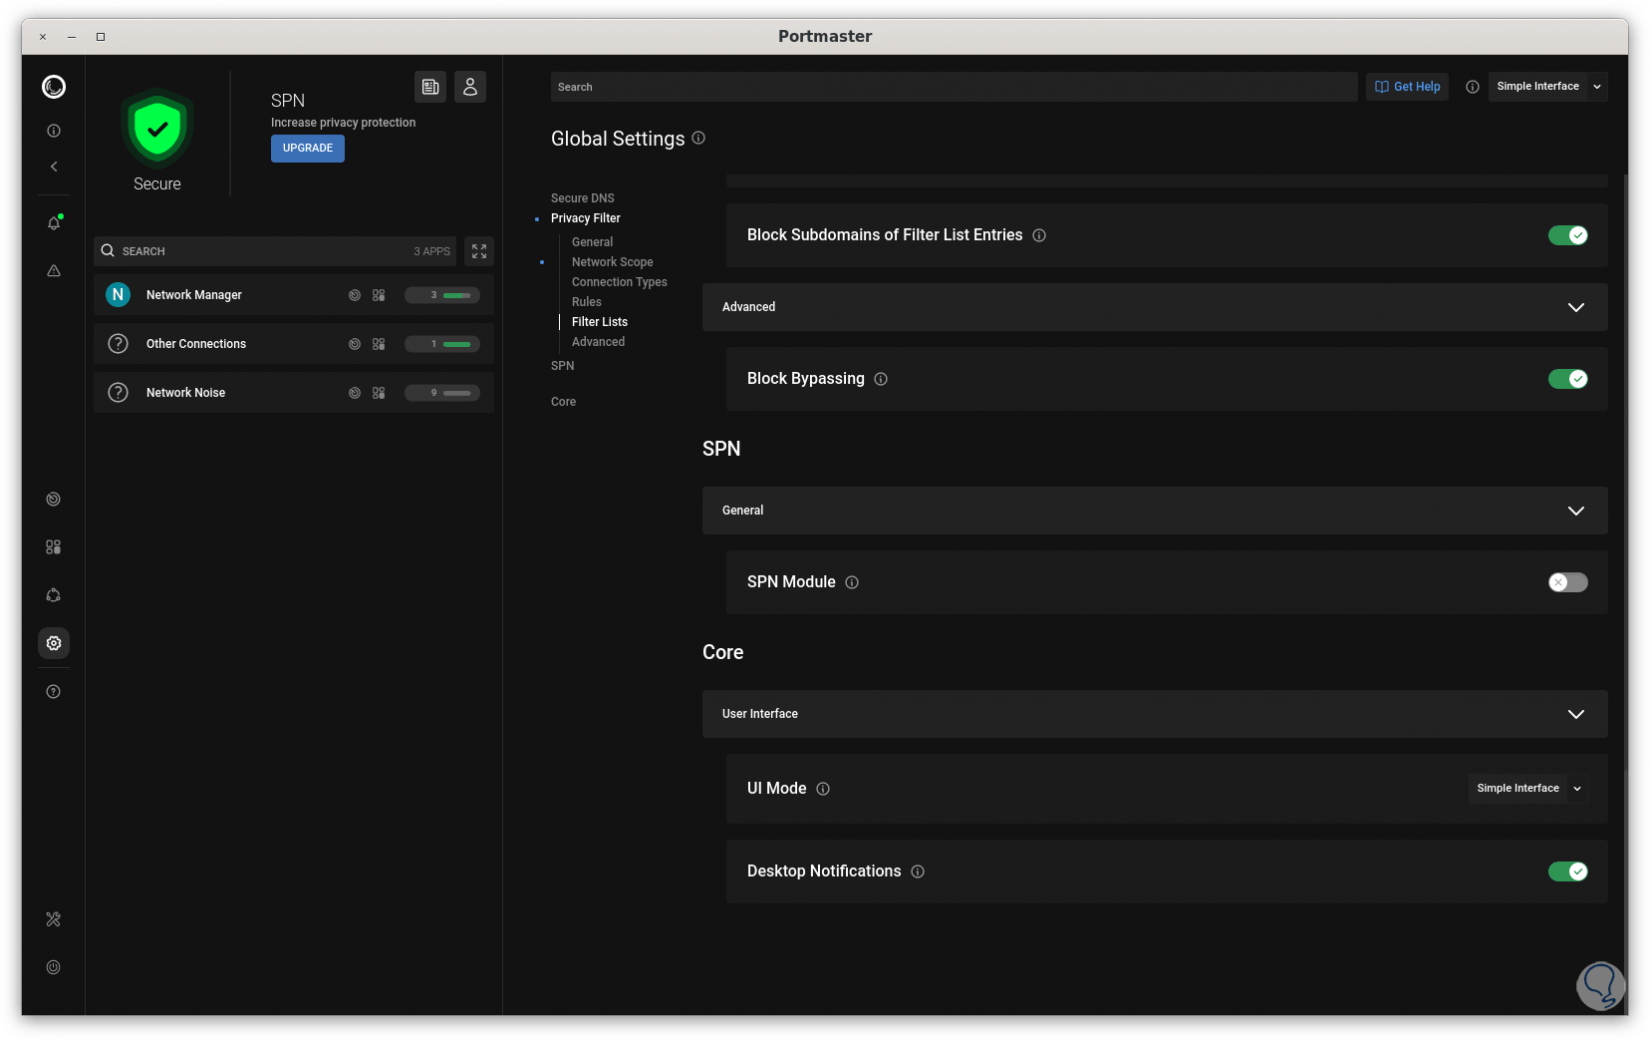Open the Other Connections app settings icon
This screenshot has height=1040, width=1650.
point(379,344)
